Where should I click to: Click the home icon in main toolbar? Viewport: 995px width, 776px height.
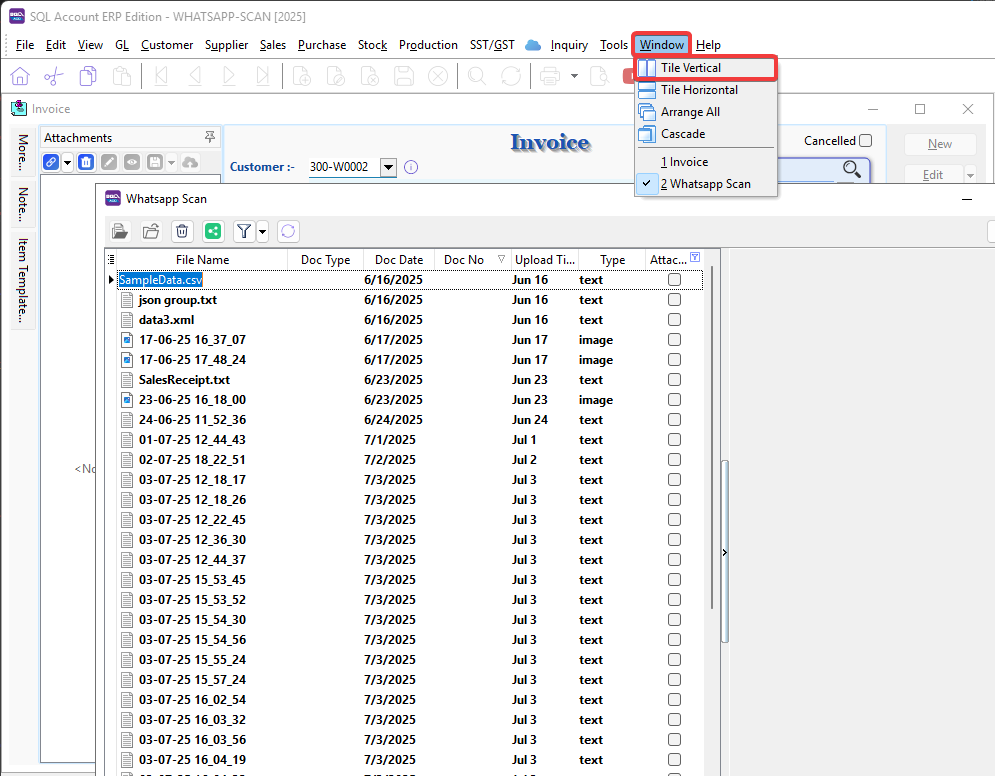tap(20, 76)
